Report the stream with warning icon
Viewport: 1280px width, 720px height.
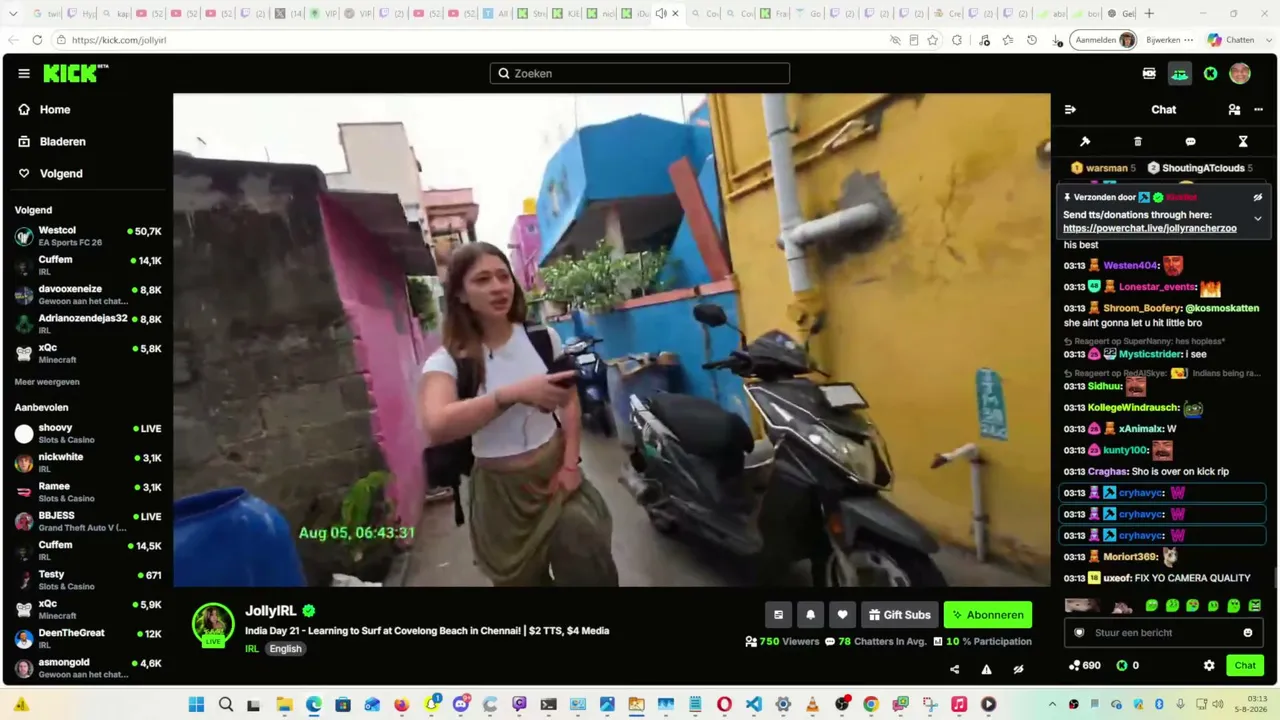(986, 669)
